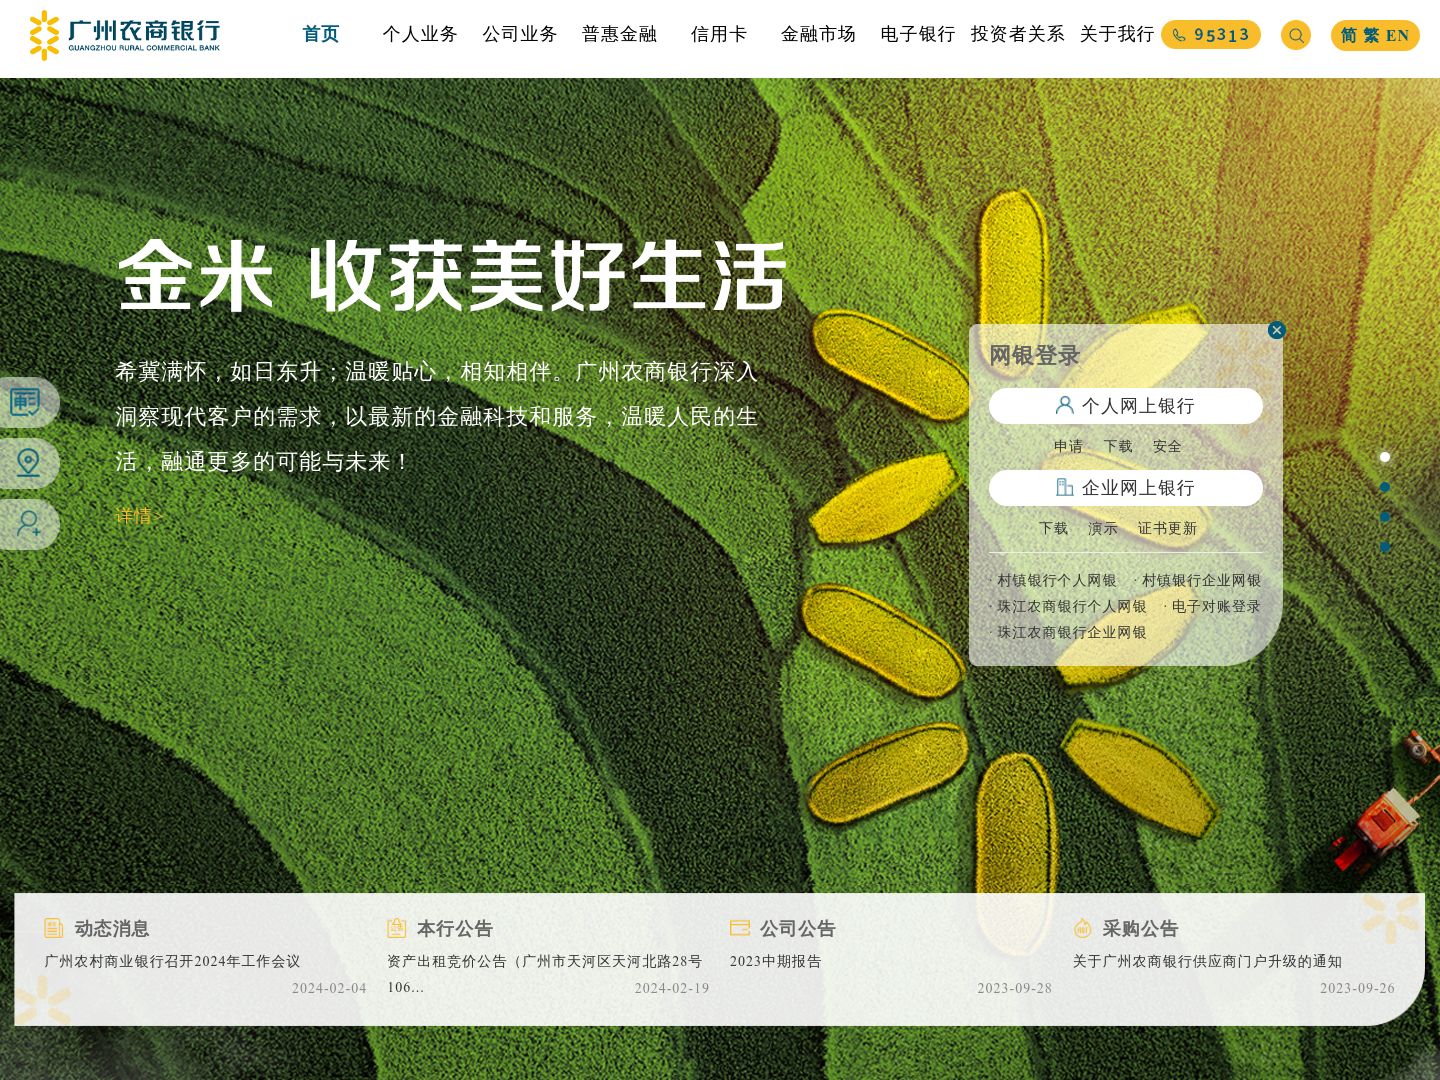Open 电子对账登录 link
This screenshot has height=1080, width=1440.
(1215, 606)
